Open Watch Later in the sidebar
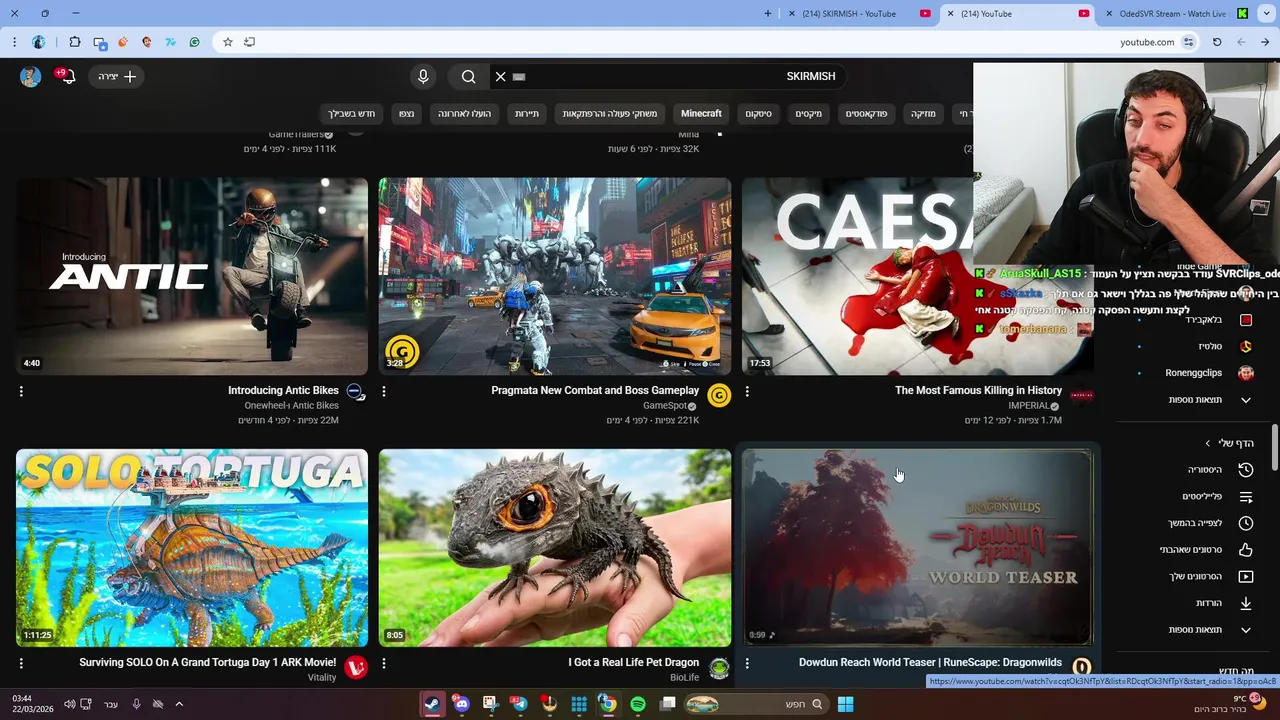 (x=1211, y=523)
